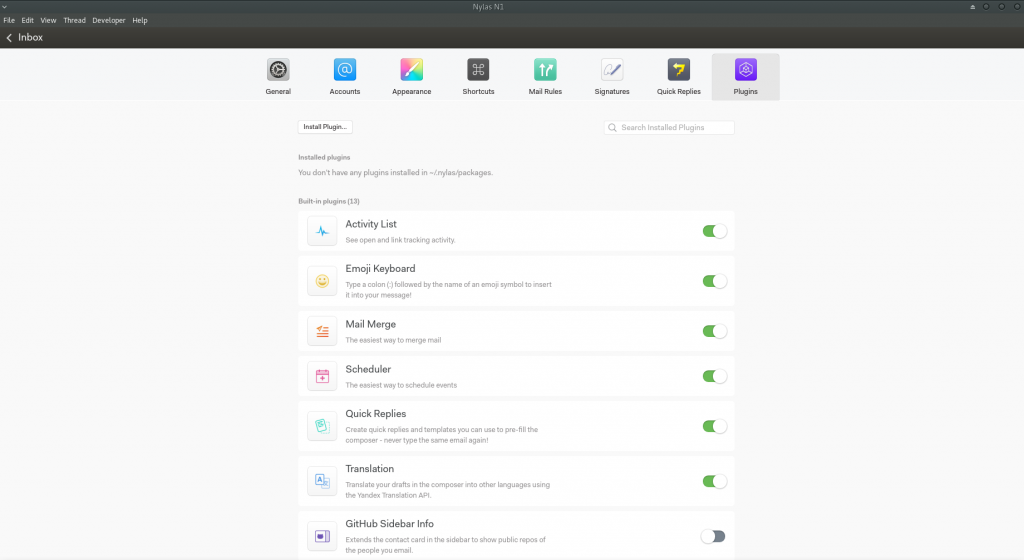Select the Plugins hexagon icon

(746, 70)
